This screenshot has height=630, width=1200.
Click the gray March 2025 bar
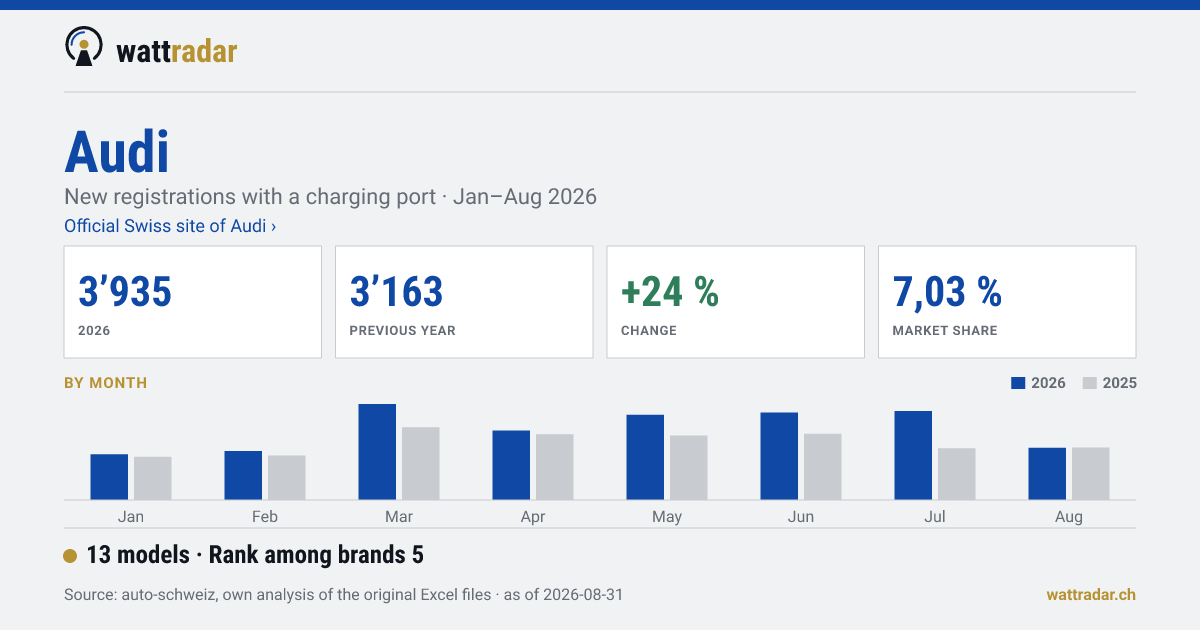pyautogui.click(x=421, y=463)
